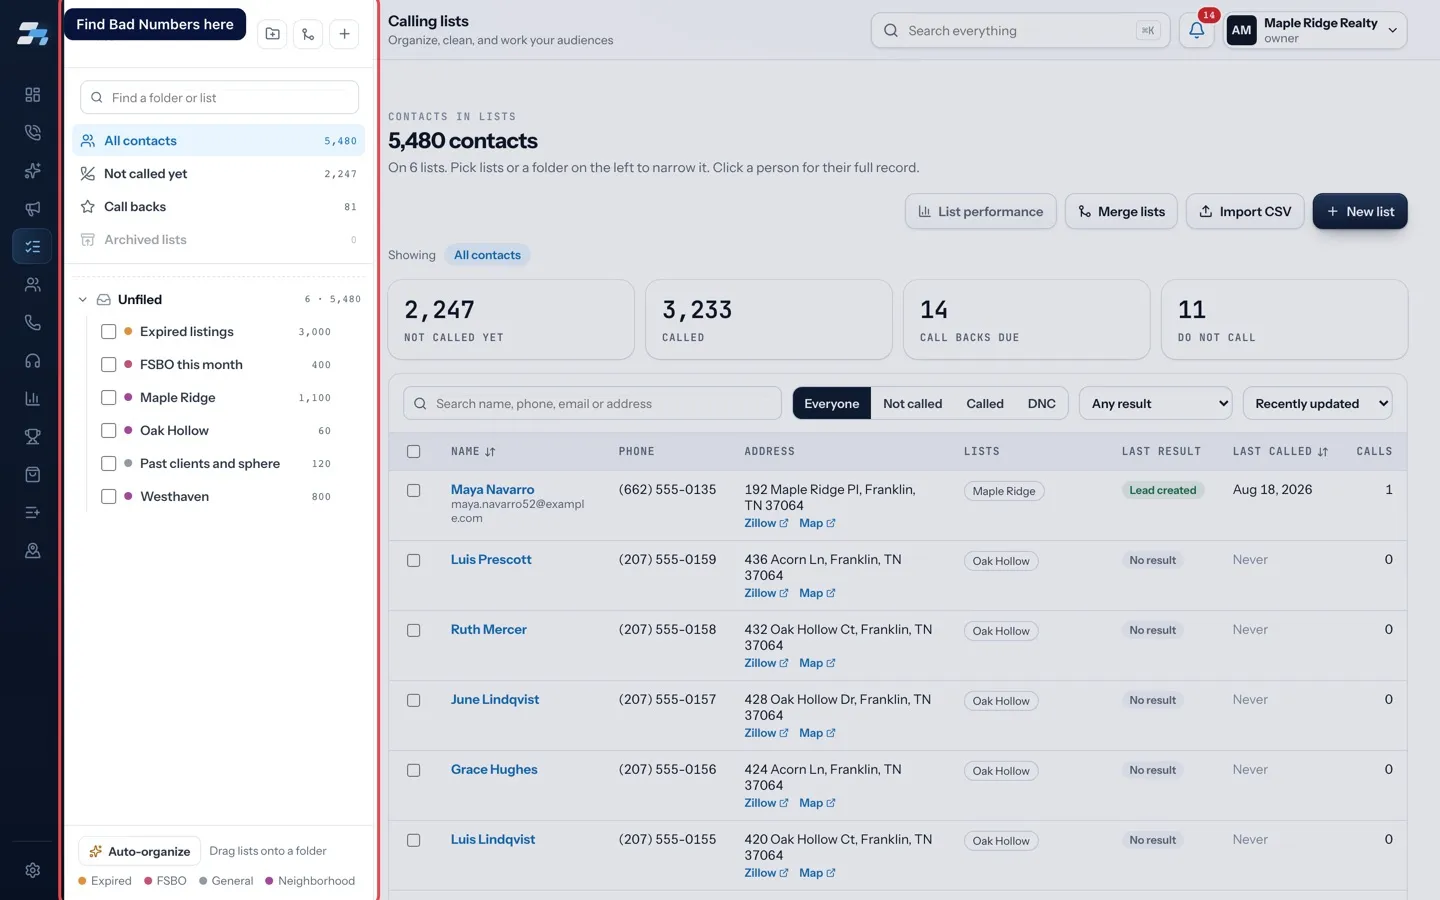This screenshot has height=900, width=1440.
Task: Open Maya Navarro's Zillow link
Action: (x=766, y=523)
